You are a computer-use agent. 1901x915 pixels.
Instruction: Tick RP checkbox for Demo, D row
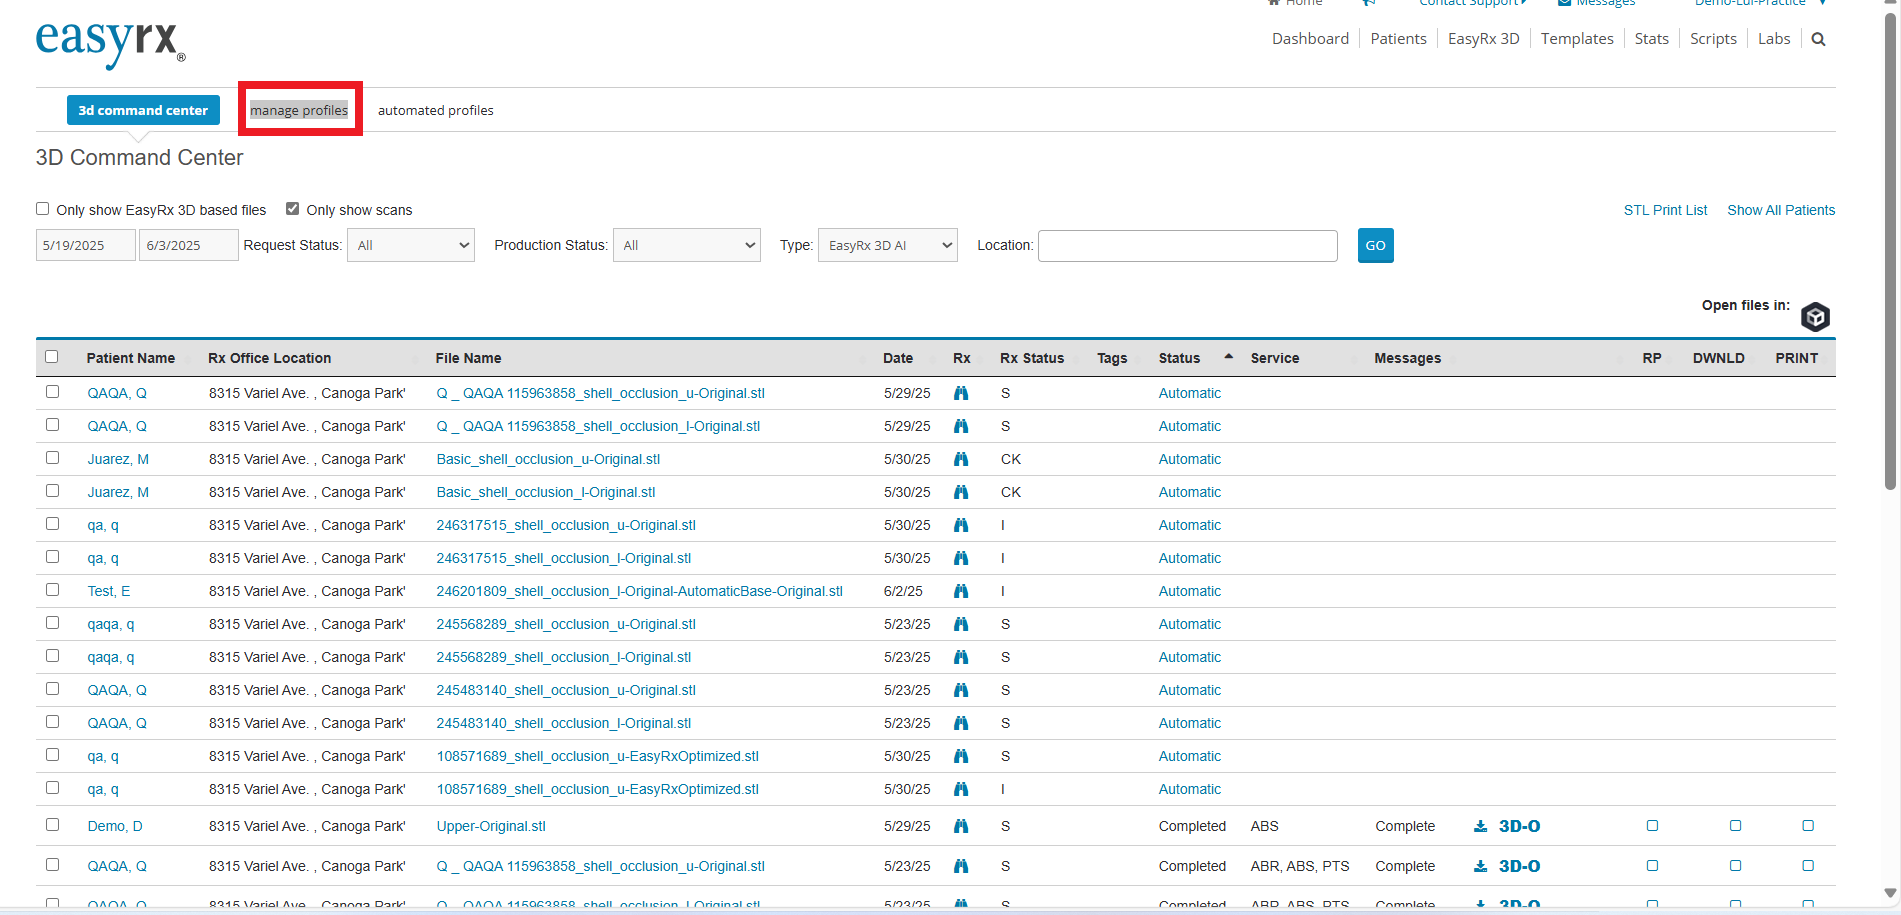(1652, 826)
